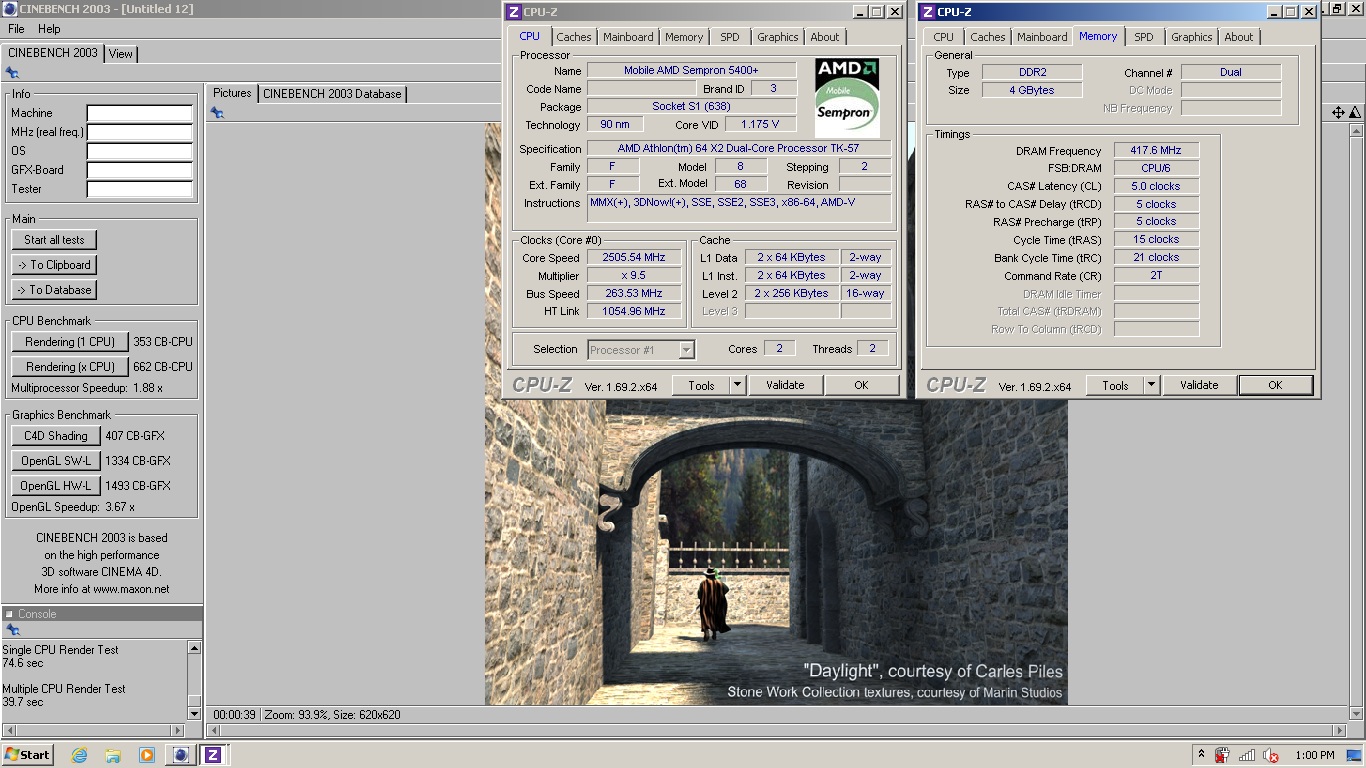Switch Memory-tab CPU-Z window to its CPU tab
Viewport: 1366px width, 768px height.
pos(943,37)
